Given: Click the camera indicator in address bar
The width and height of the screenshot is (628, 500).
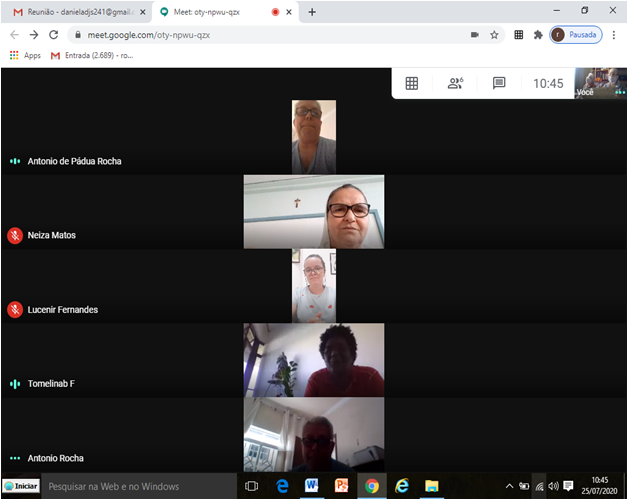Looking at the screenshot, I should point(474,34).
